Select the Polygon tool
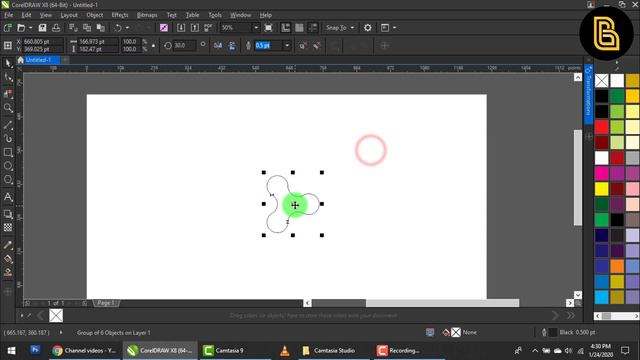 8,180
